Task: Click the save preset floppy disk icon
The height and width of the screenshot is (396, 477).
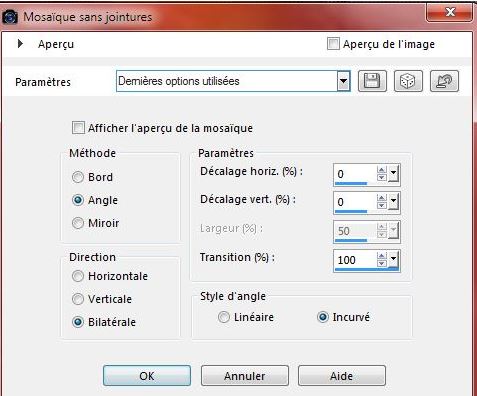Action: pyautogui.click(x=372, y=81)
